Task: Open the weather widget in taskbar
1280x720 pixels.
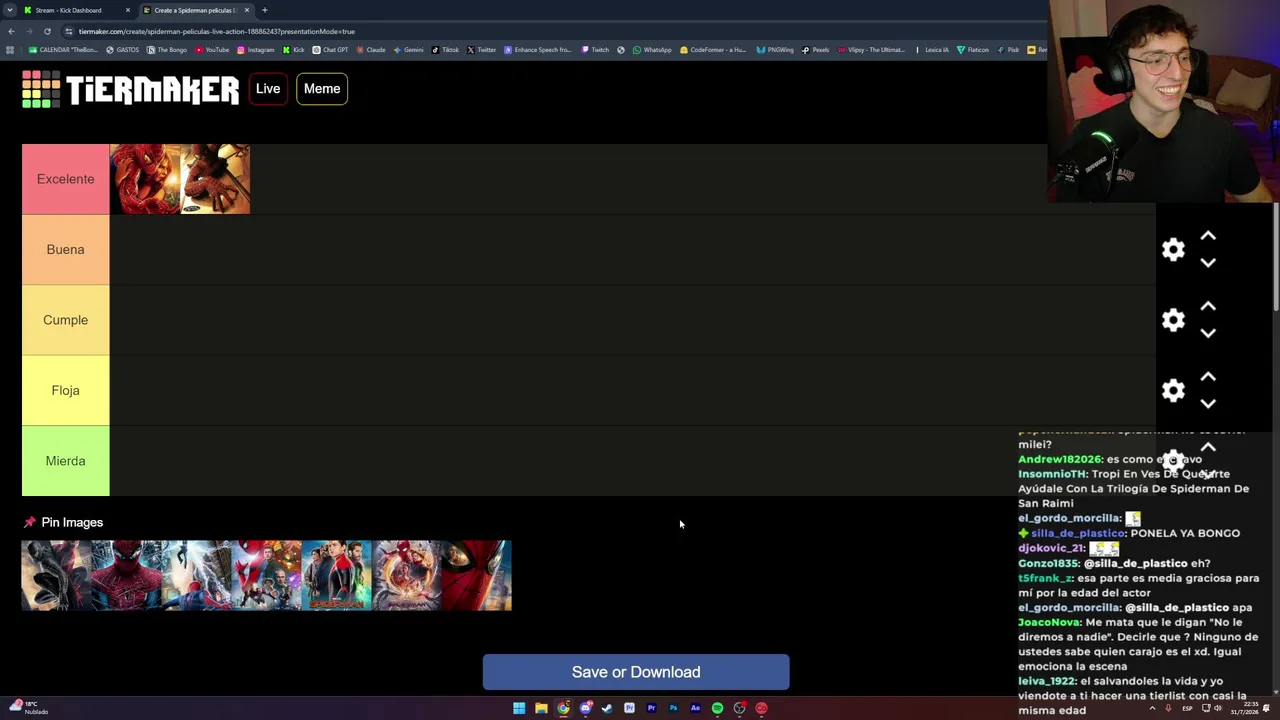Action: [x=28, y=708]
